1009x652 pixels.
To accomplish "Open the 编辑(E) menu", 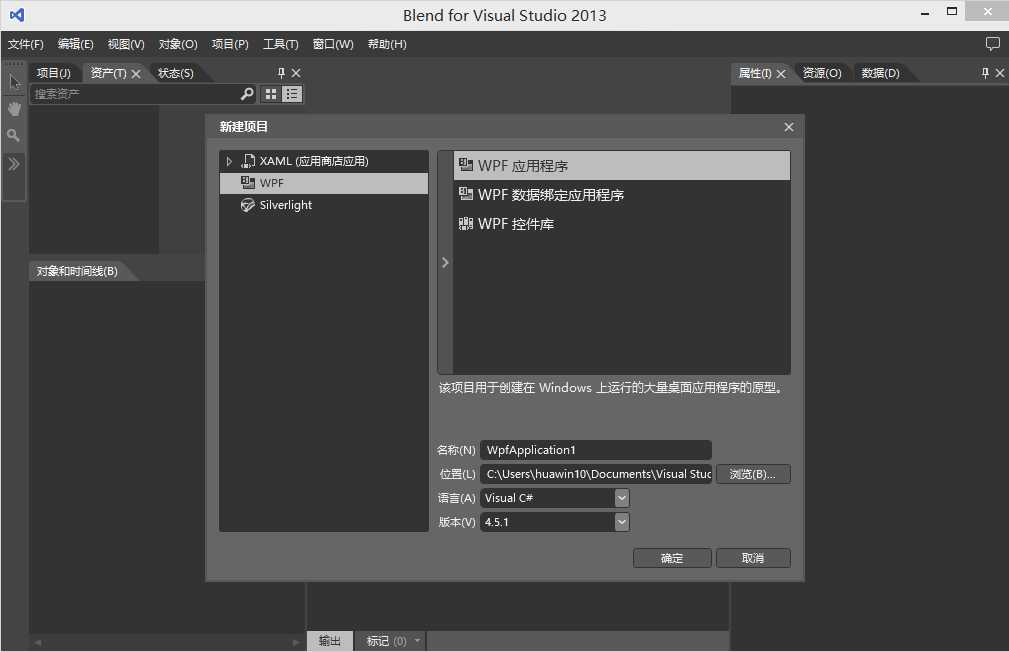I will 75,44.
